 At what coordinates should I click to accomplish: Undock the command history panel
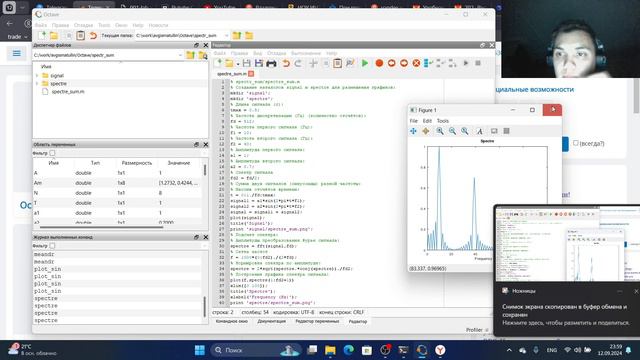(x=196, y=237)
